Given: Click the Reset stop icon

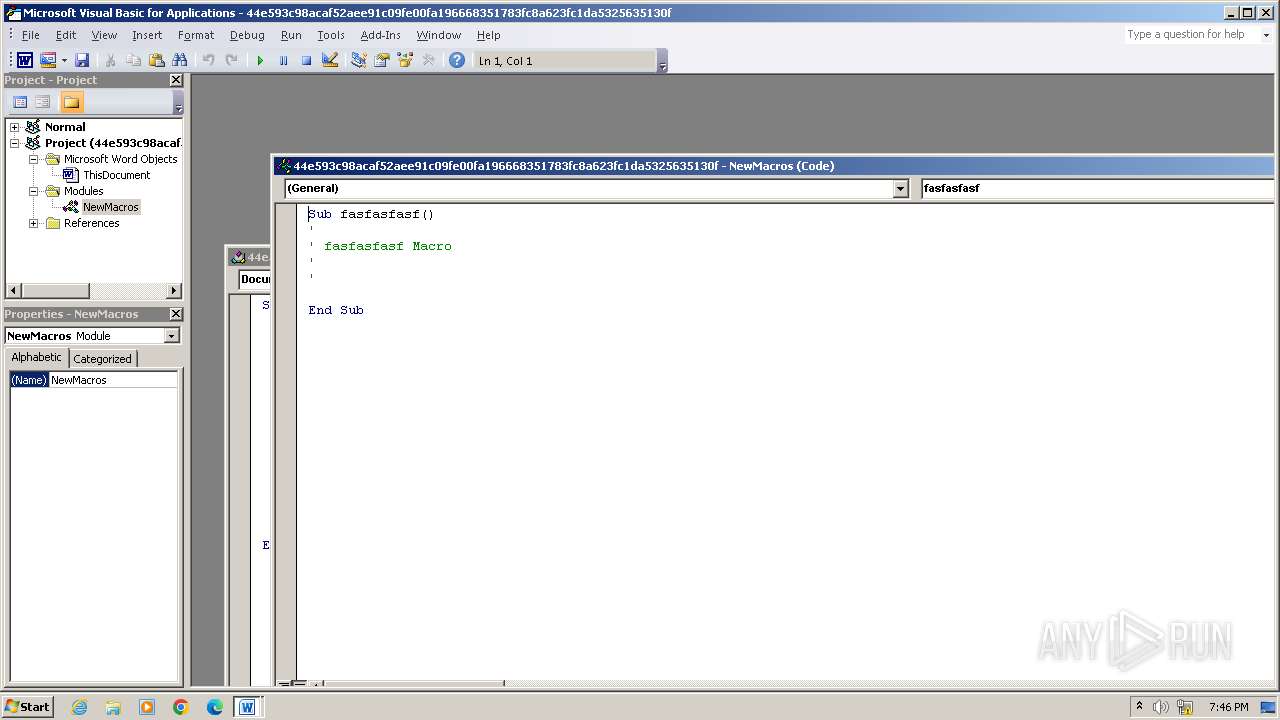Looking at the screenshot, I should (306, 61).
